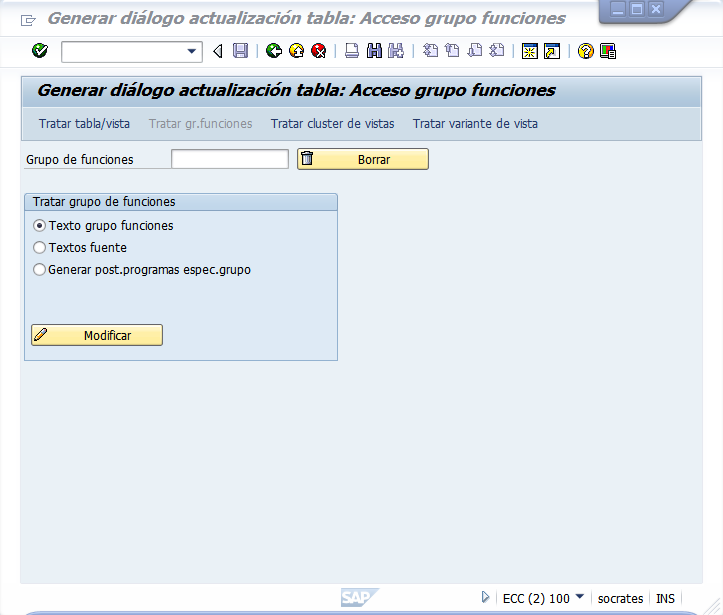723x615 pixels.
Task: Click the yellow Exit arrow icon
Action: coord(296,51)
